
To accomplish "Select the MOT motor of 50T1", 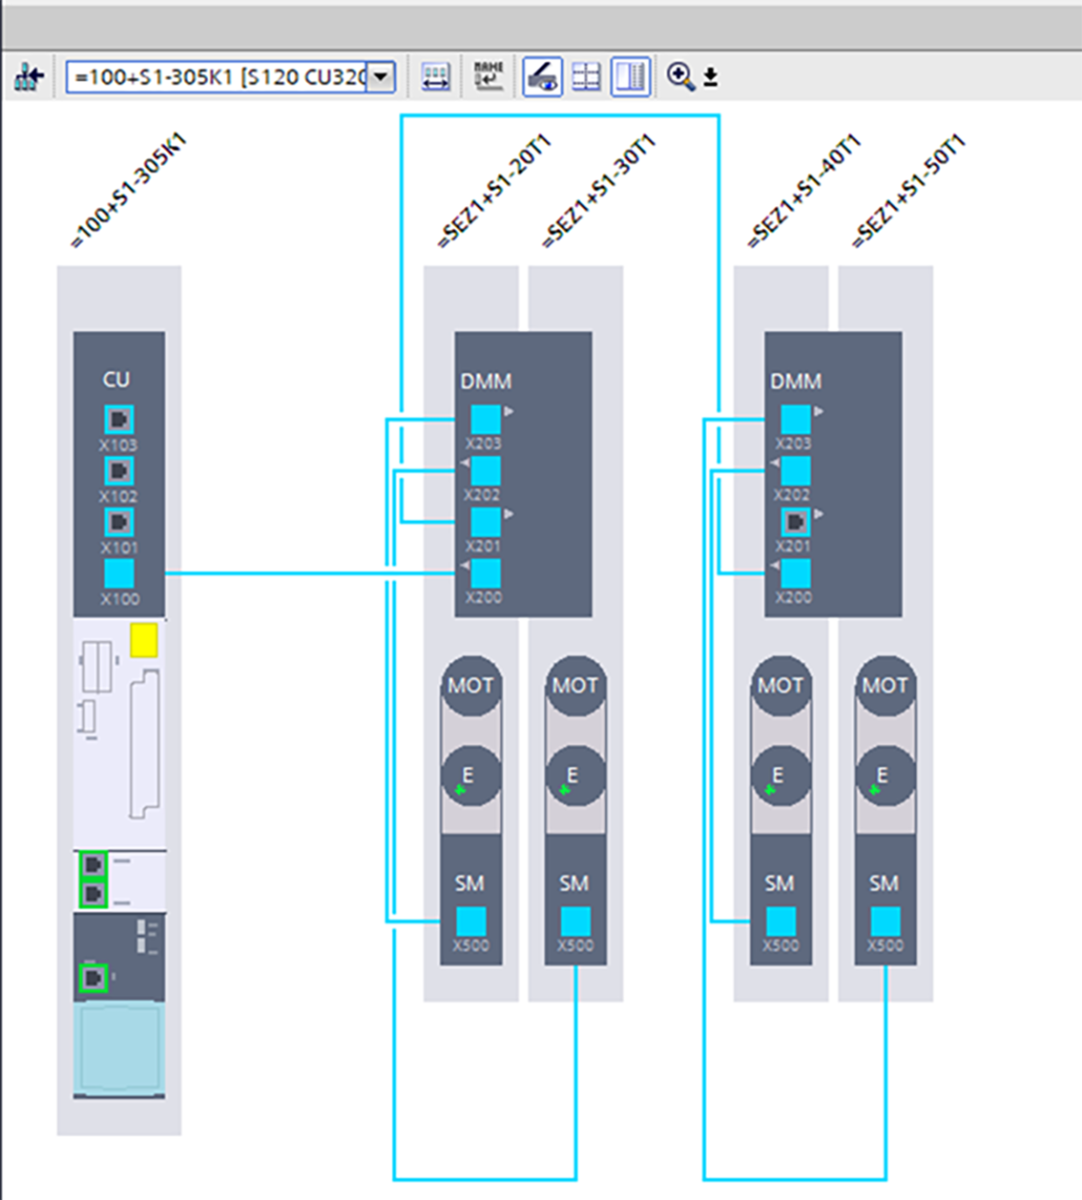I will [x=885, y=686].
